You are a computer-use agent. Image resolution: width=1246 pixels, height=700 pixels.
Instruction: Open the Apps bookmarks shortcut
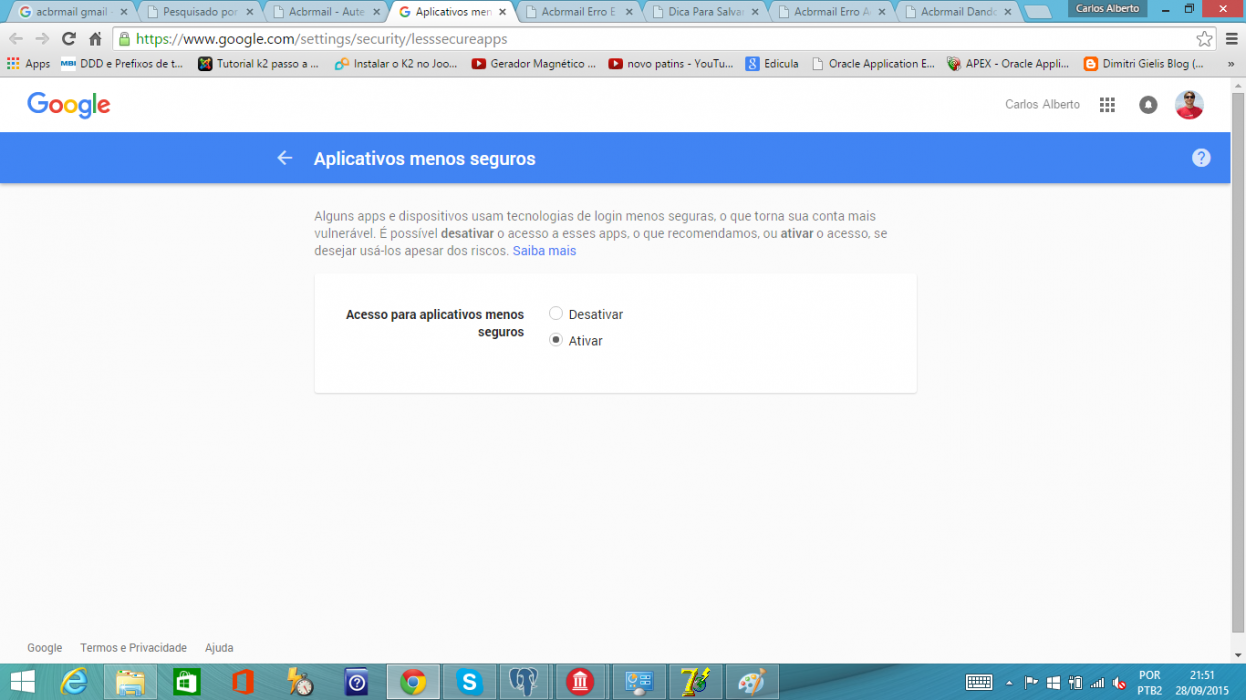(x=29, y=63)
